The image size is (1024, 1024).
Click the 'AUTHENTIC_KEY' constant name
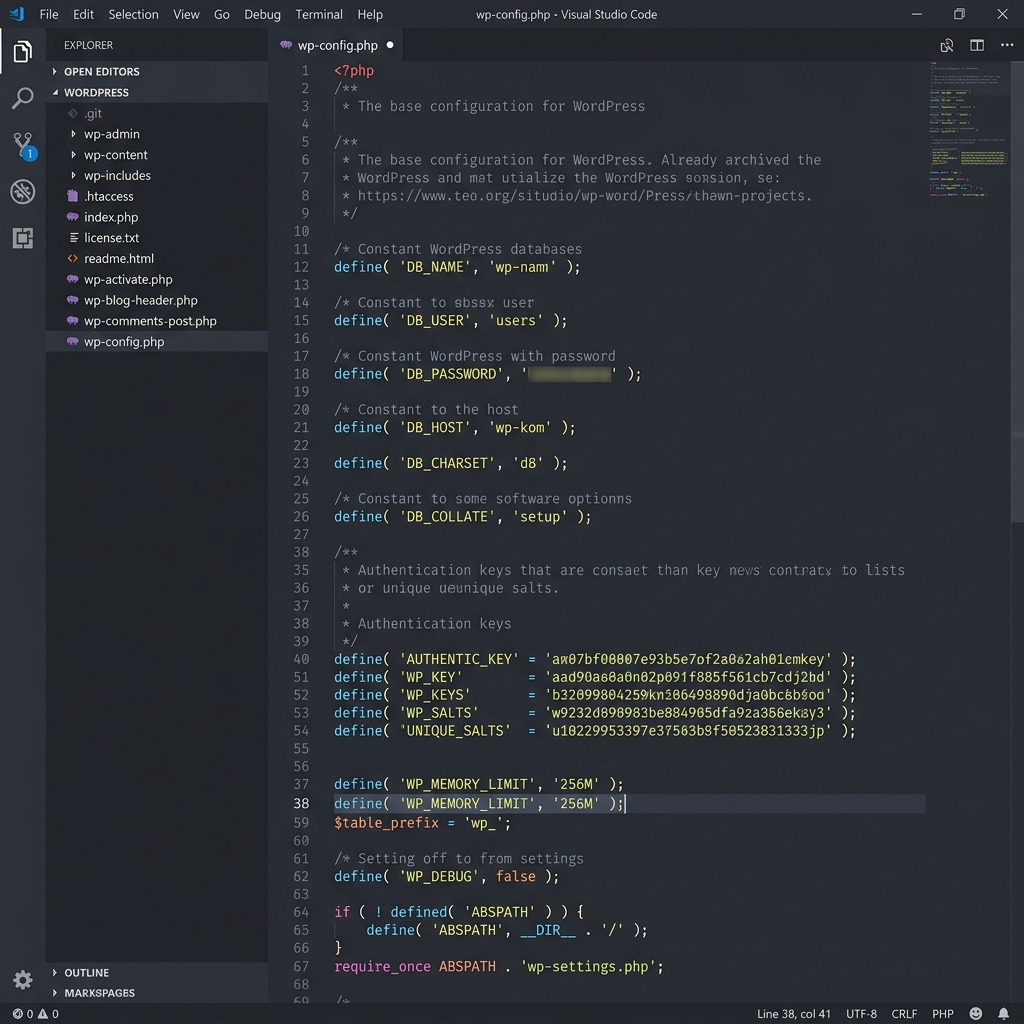(458, 659)
